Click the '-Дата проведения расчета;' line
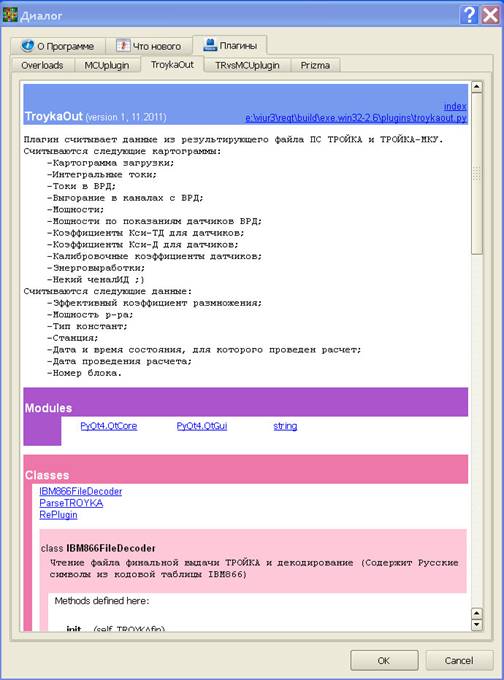The height and width of the screenshot is (680, 504). 119,361
